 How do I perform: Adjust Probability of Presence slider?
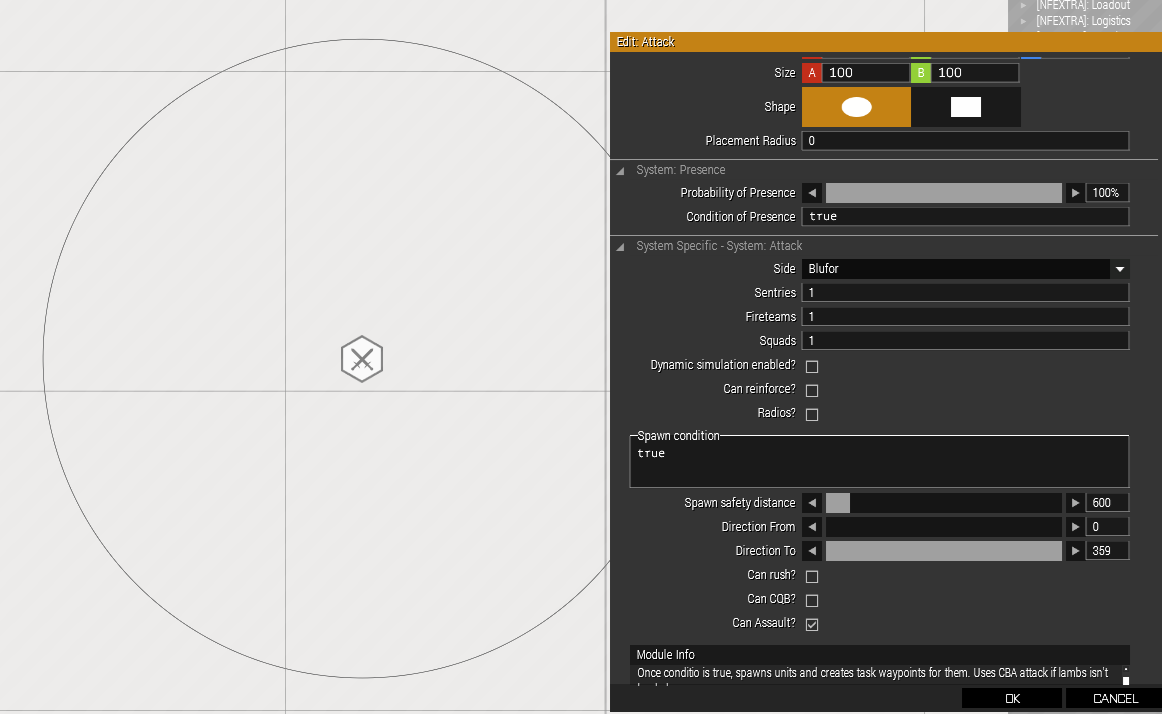pyautogui.click(x=943, y=193)
